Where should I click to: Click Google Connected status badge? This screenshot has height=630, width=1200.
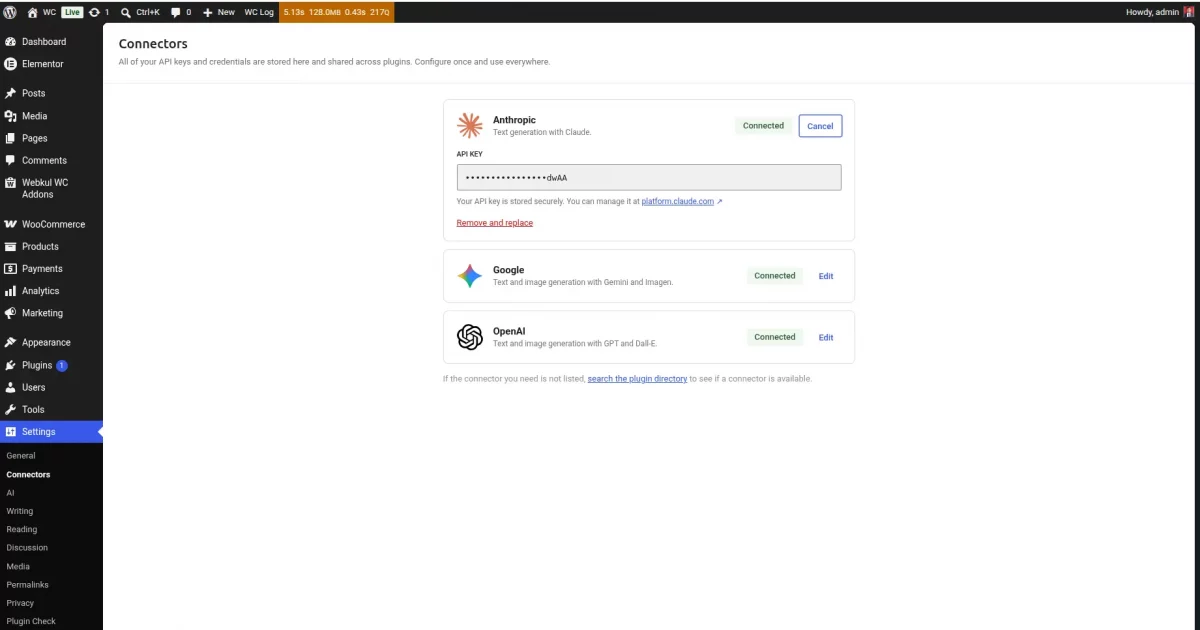[775, 276]
